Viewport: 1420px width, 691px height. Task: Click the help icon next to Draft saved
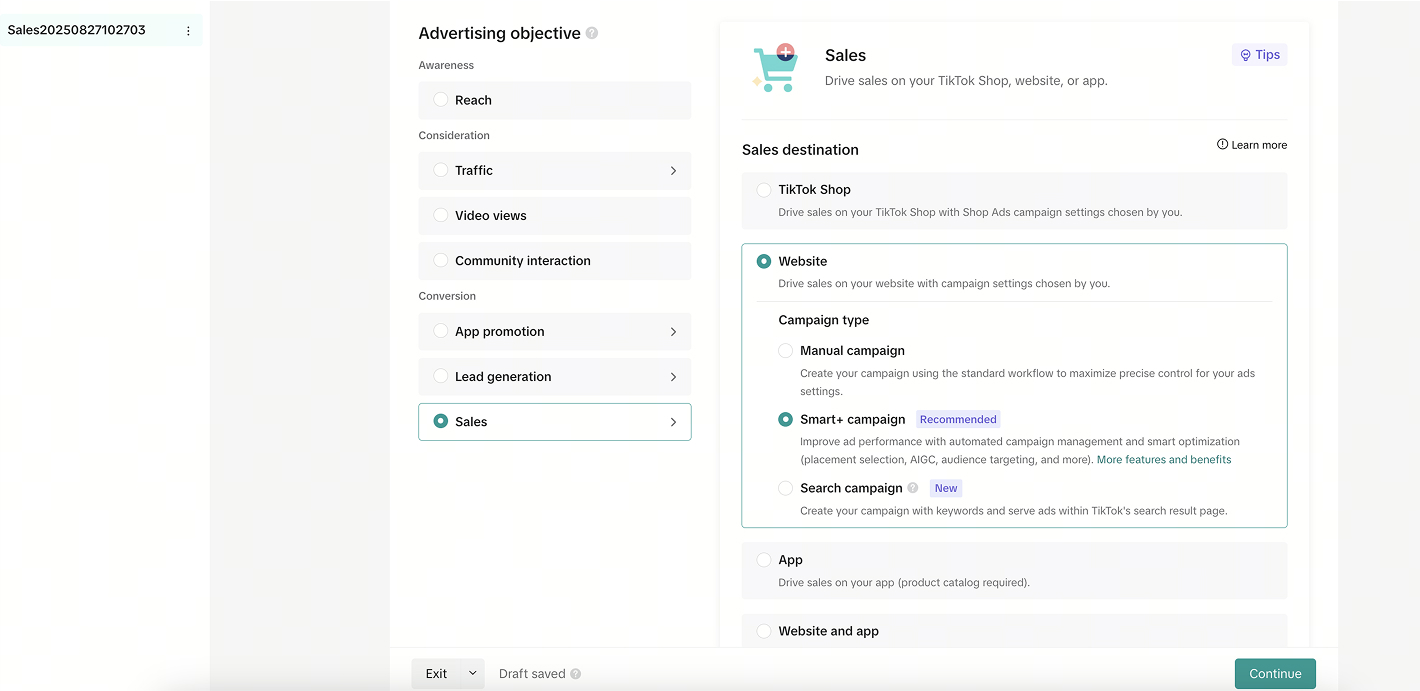[576, 674]
